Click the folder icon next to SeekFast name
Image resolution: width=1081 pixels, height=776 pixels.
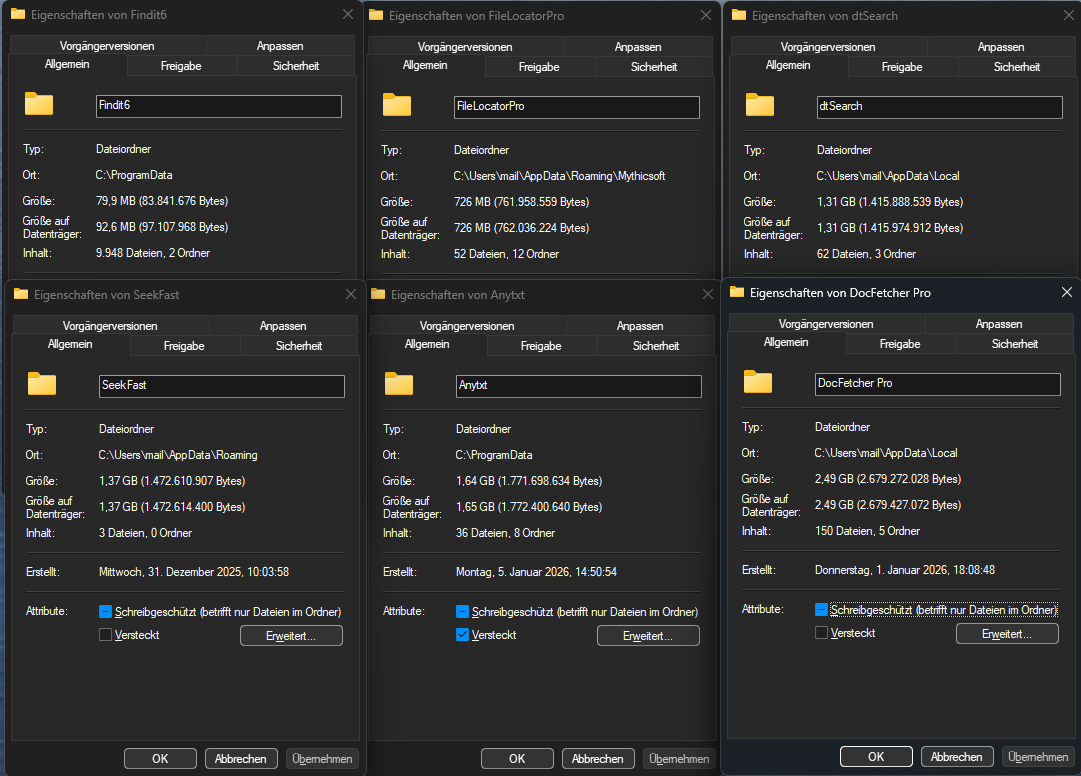click(41, 383)
